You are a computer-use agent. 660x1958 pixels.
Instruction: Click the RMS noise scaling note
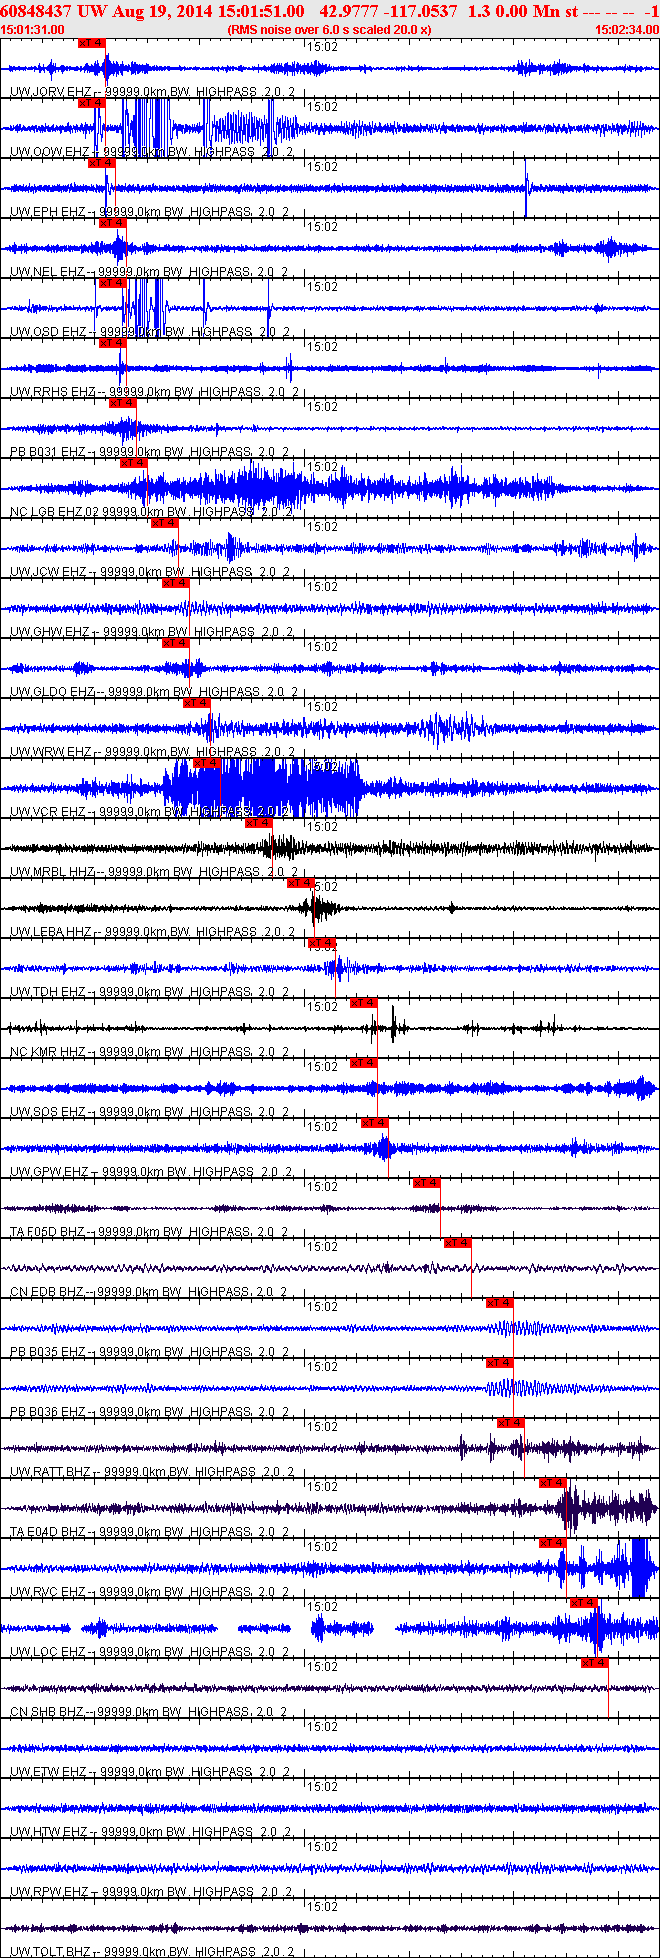click(329, 30)
